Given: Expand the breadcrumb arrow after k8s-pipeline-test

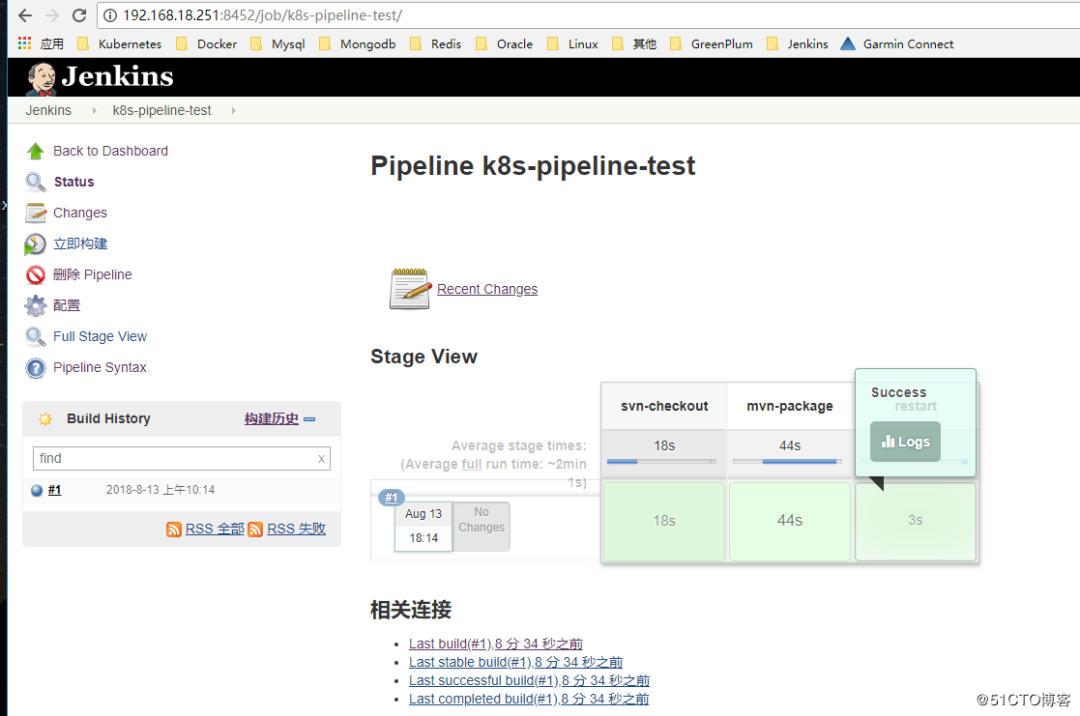Looking at the screenshot, I should click(x=232, y=110).
